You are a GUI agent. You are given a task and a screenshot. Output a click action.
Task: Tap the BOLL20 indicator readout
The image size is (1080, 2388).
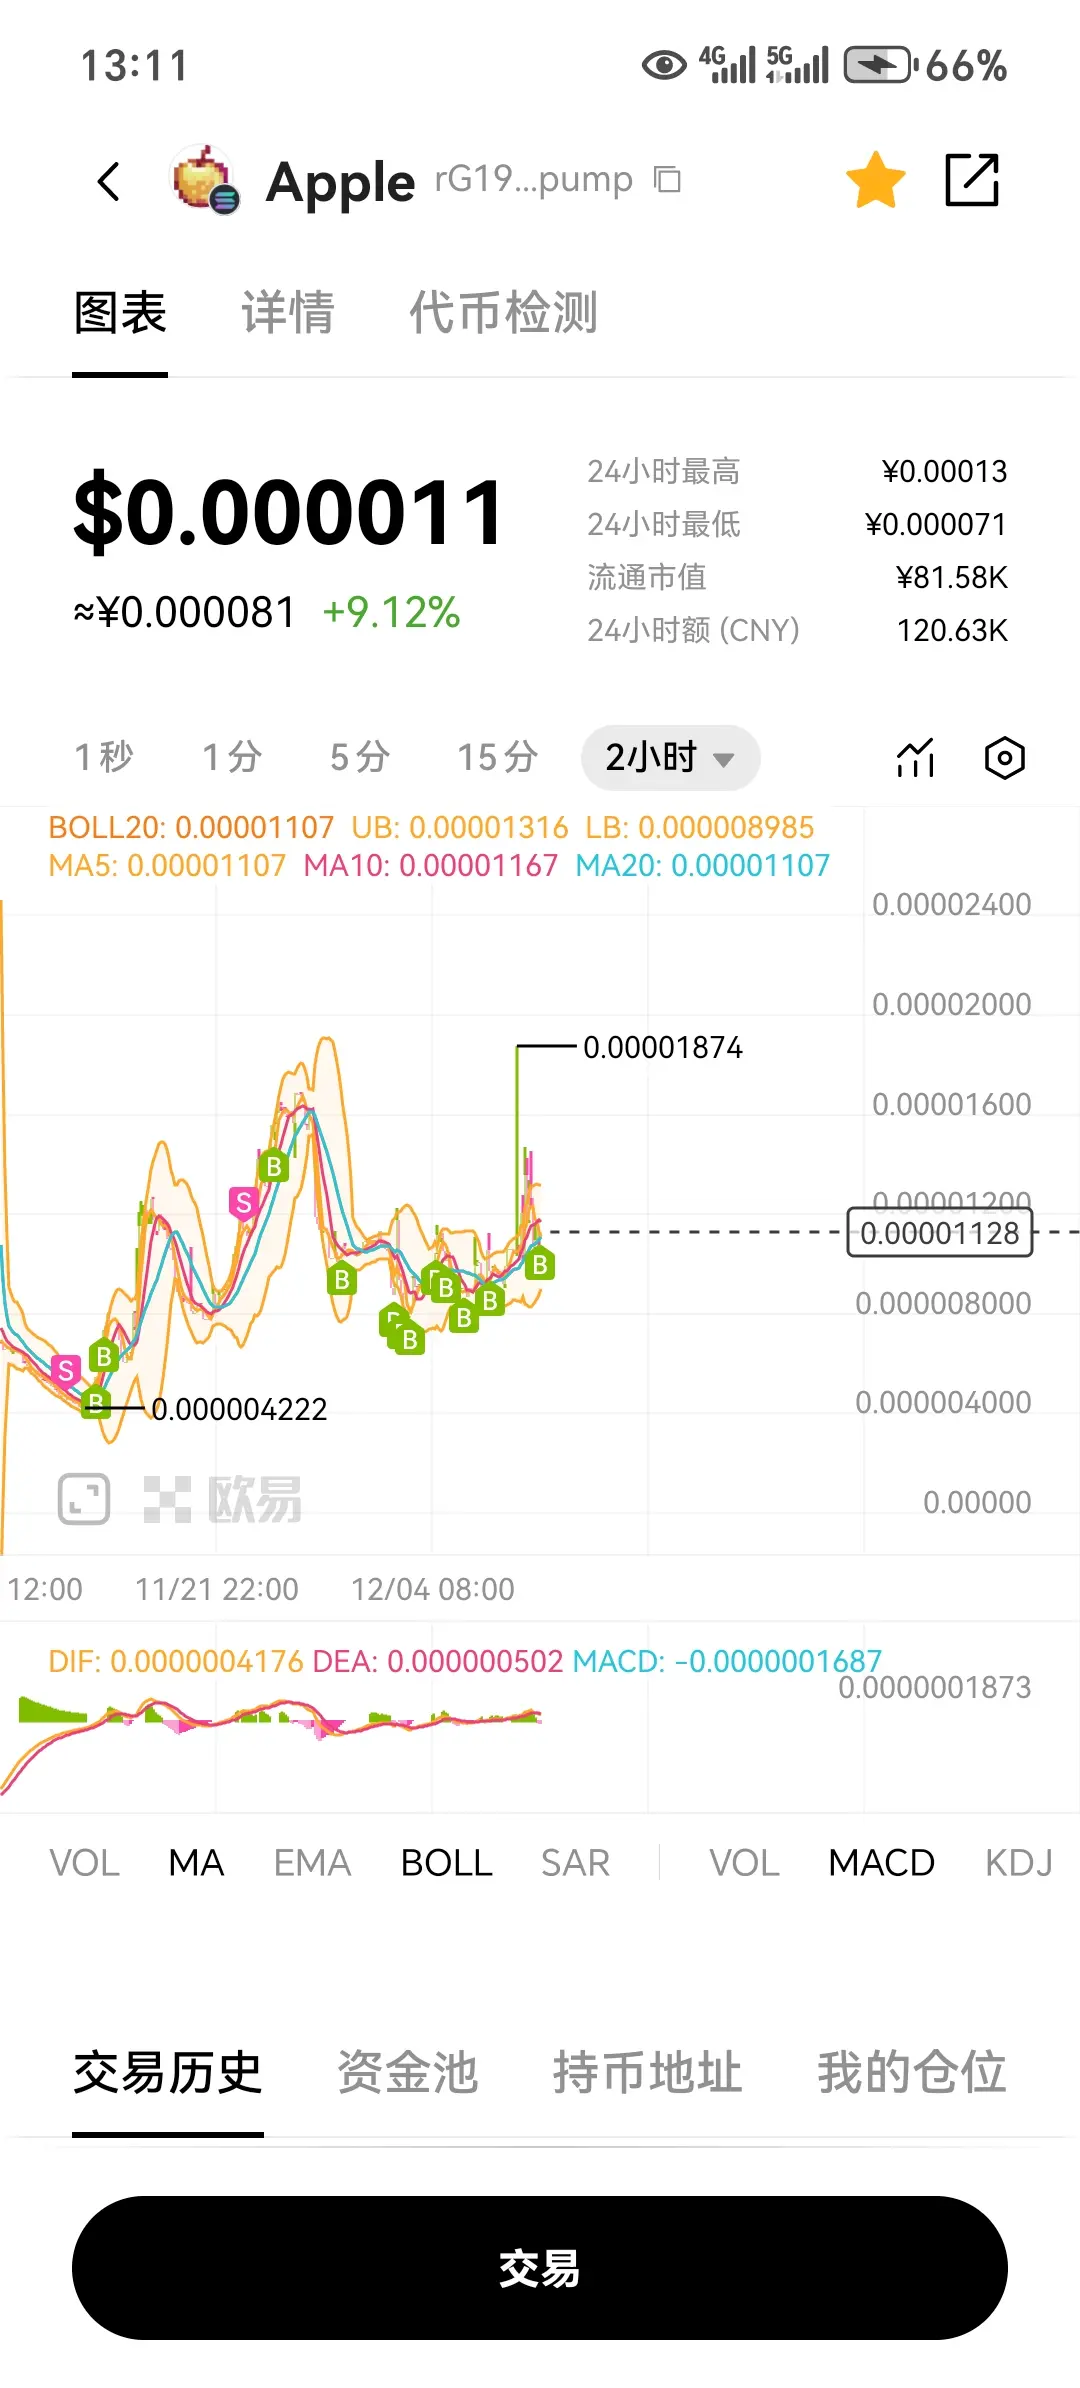[x=191, y=827]
